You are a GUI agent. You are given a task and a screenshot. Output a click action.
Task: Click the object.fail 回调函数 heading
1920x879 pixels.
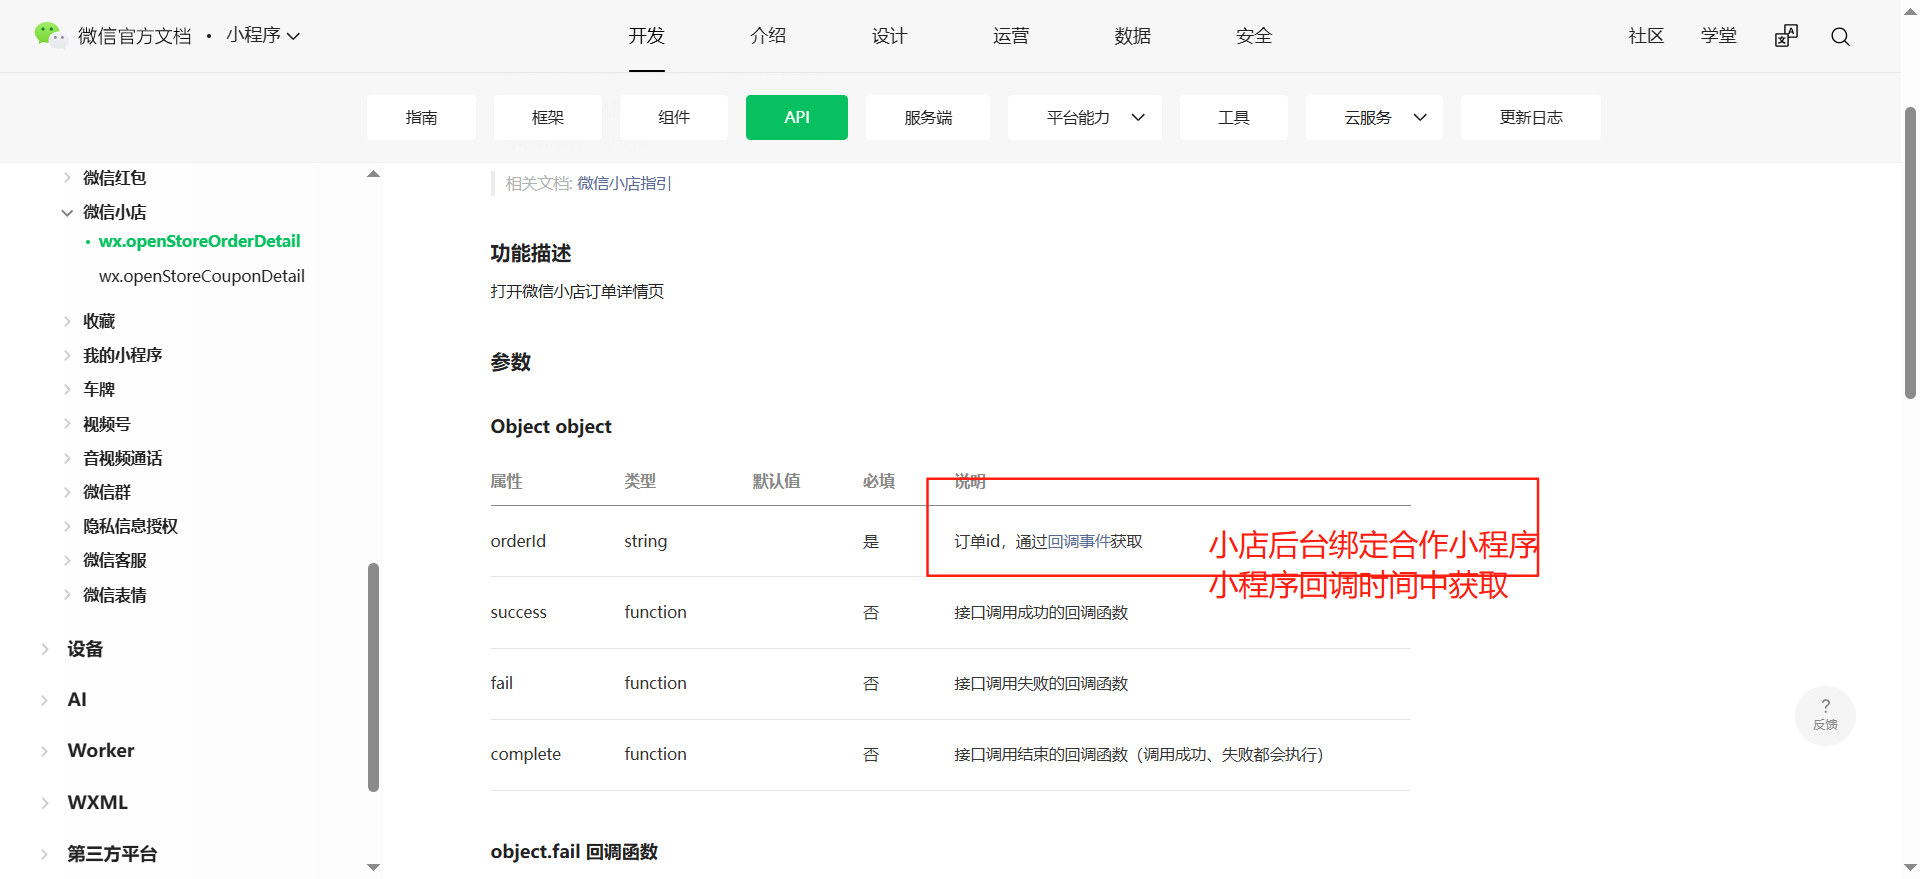[x=574, y=852]
